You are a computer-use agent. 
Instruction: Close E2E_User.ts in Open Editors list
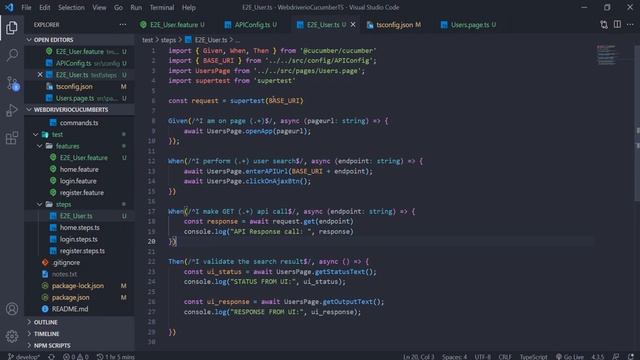click(40, 75)
